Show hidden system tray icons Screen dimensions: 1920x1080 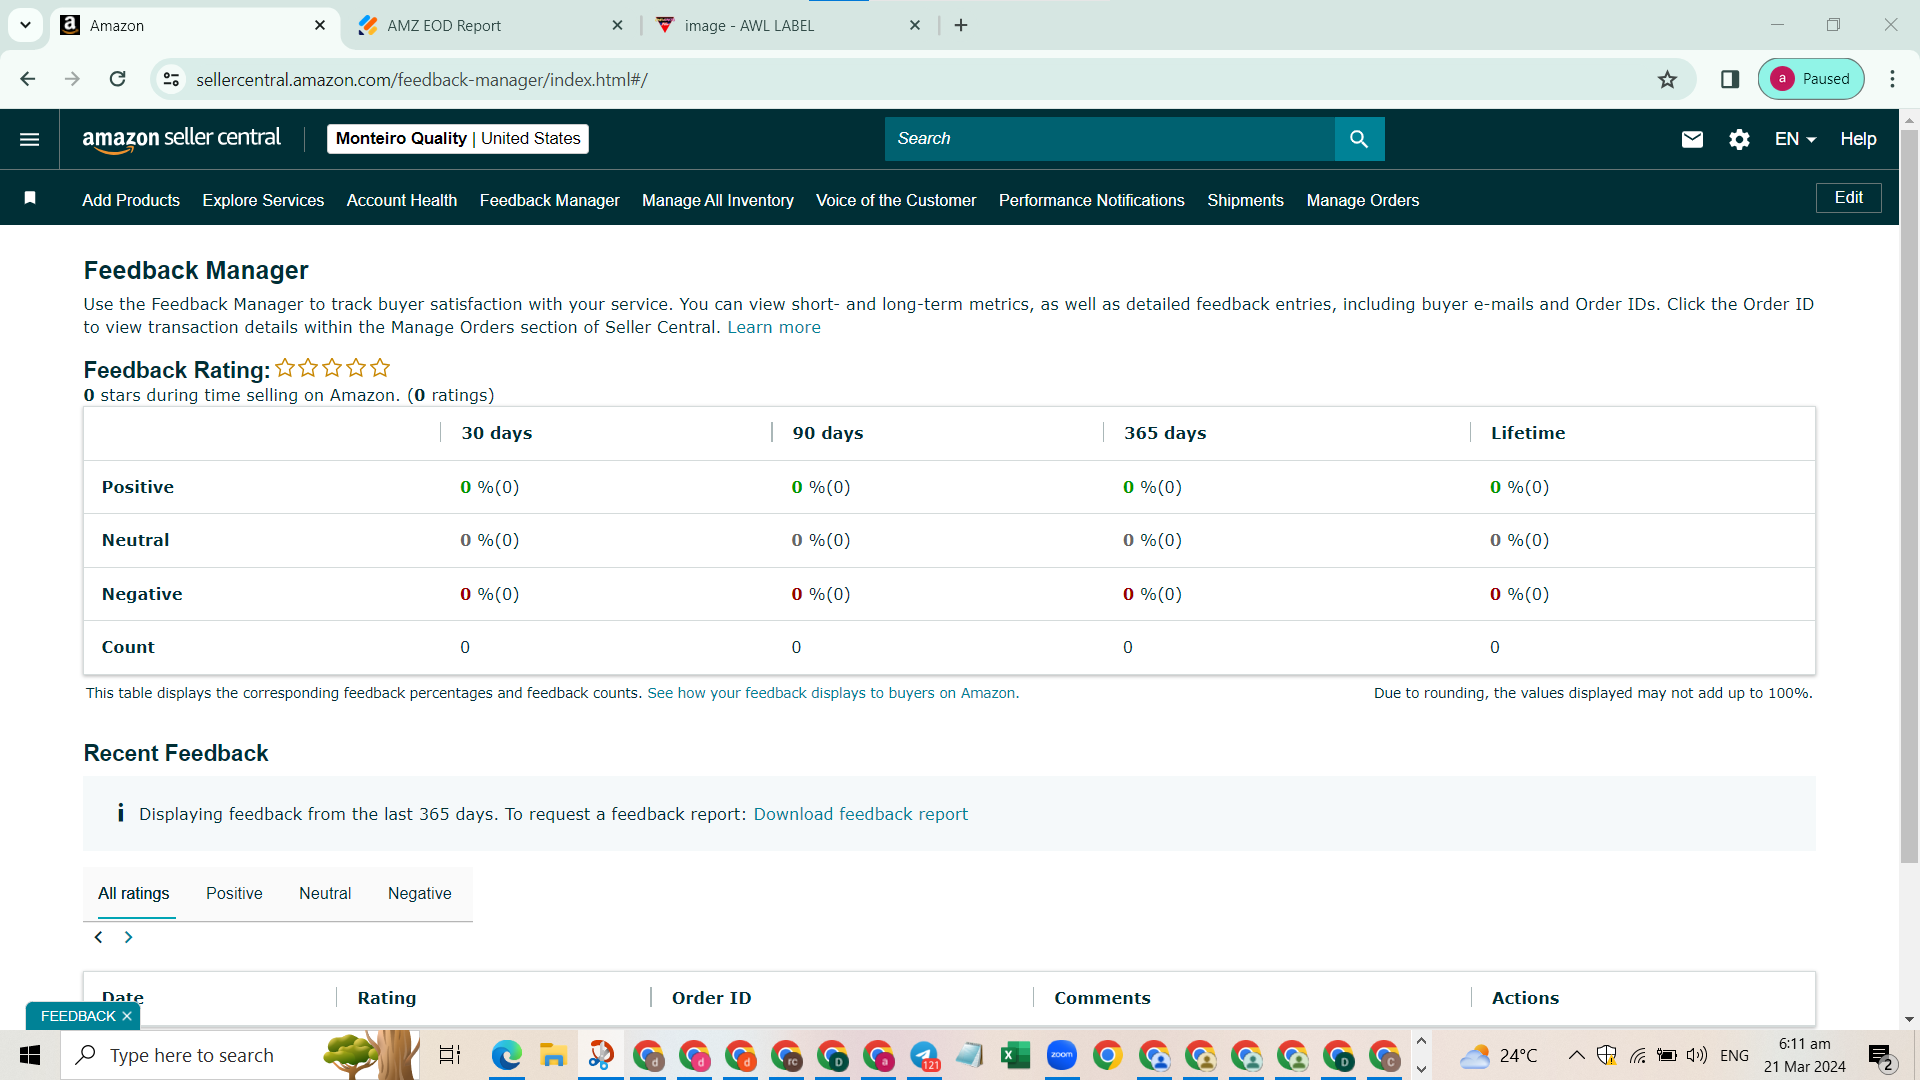(1576, 1055)
